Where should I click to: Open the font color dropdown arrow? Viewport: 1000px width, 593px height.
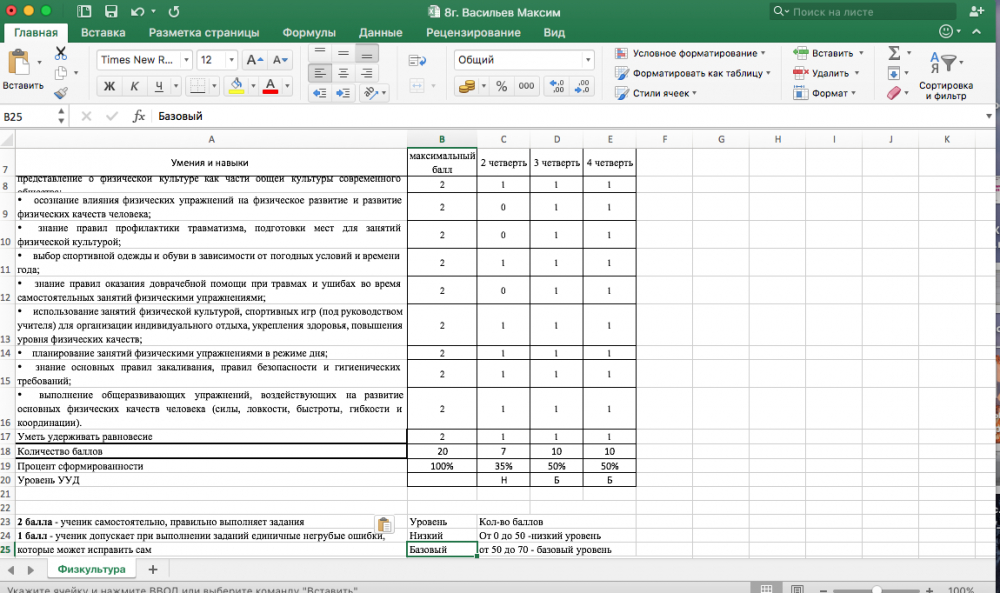coord(287,86)
